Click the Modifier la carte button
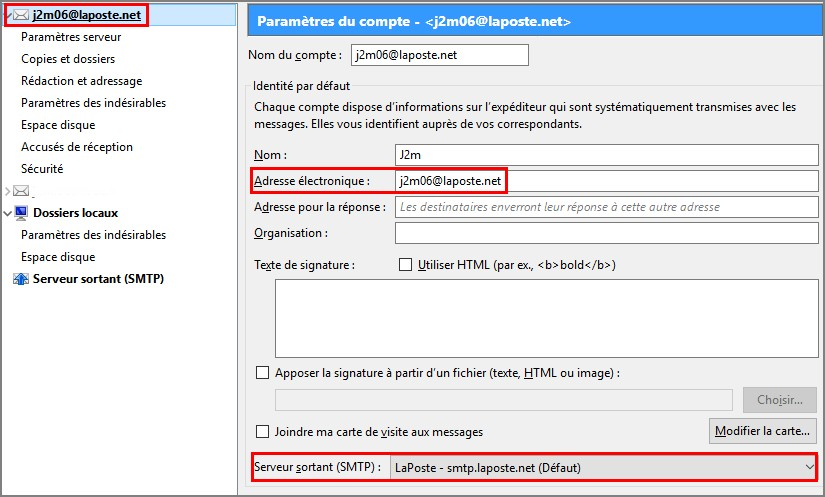Screen dimensions: 825x497 click(x=762, y=431)
